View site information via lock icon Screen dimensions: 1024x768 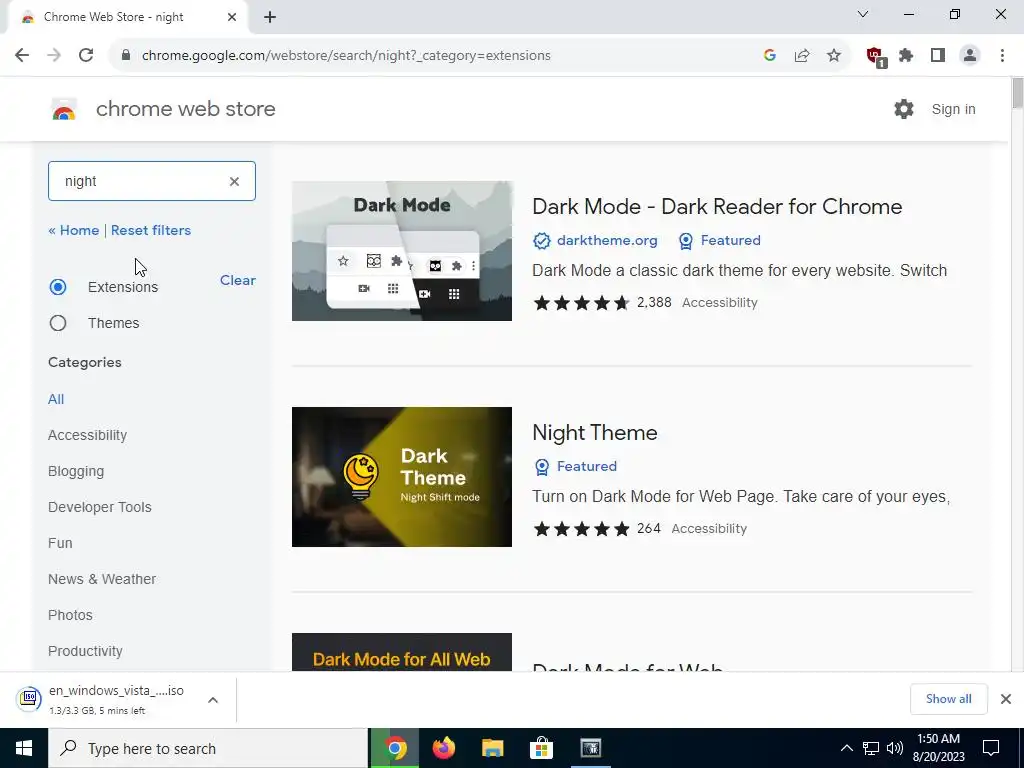[x=126, y=56]
